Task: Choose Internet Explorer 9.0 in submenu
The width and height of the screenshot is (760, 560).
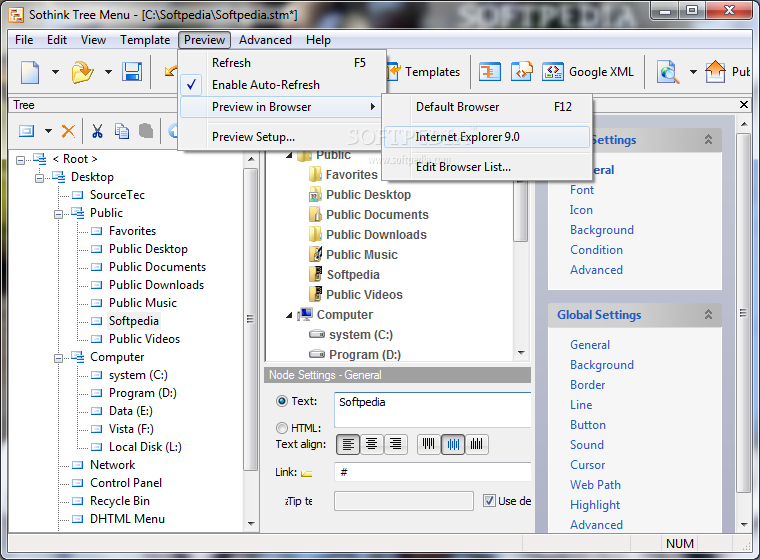Action: [x=487, y=137]
